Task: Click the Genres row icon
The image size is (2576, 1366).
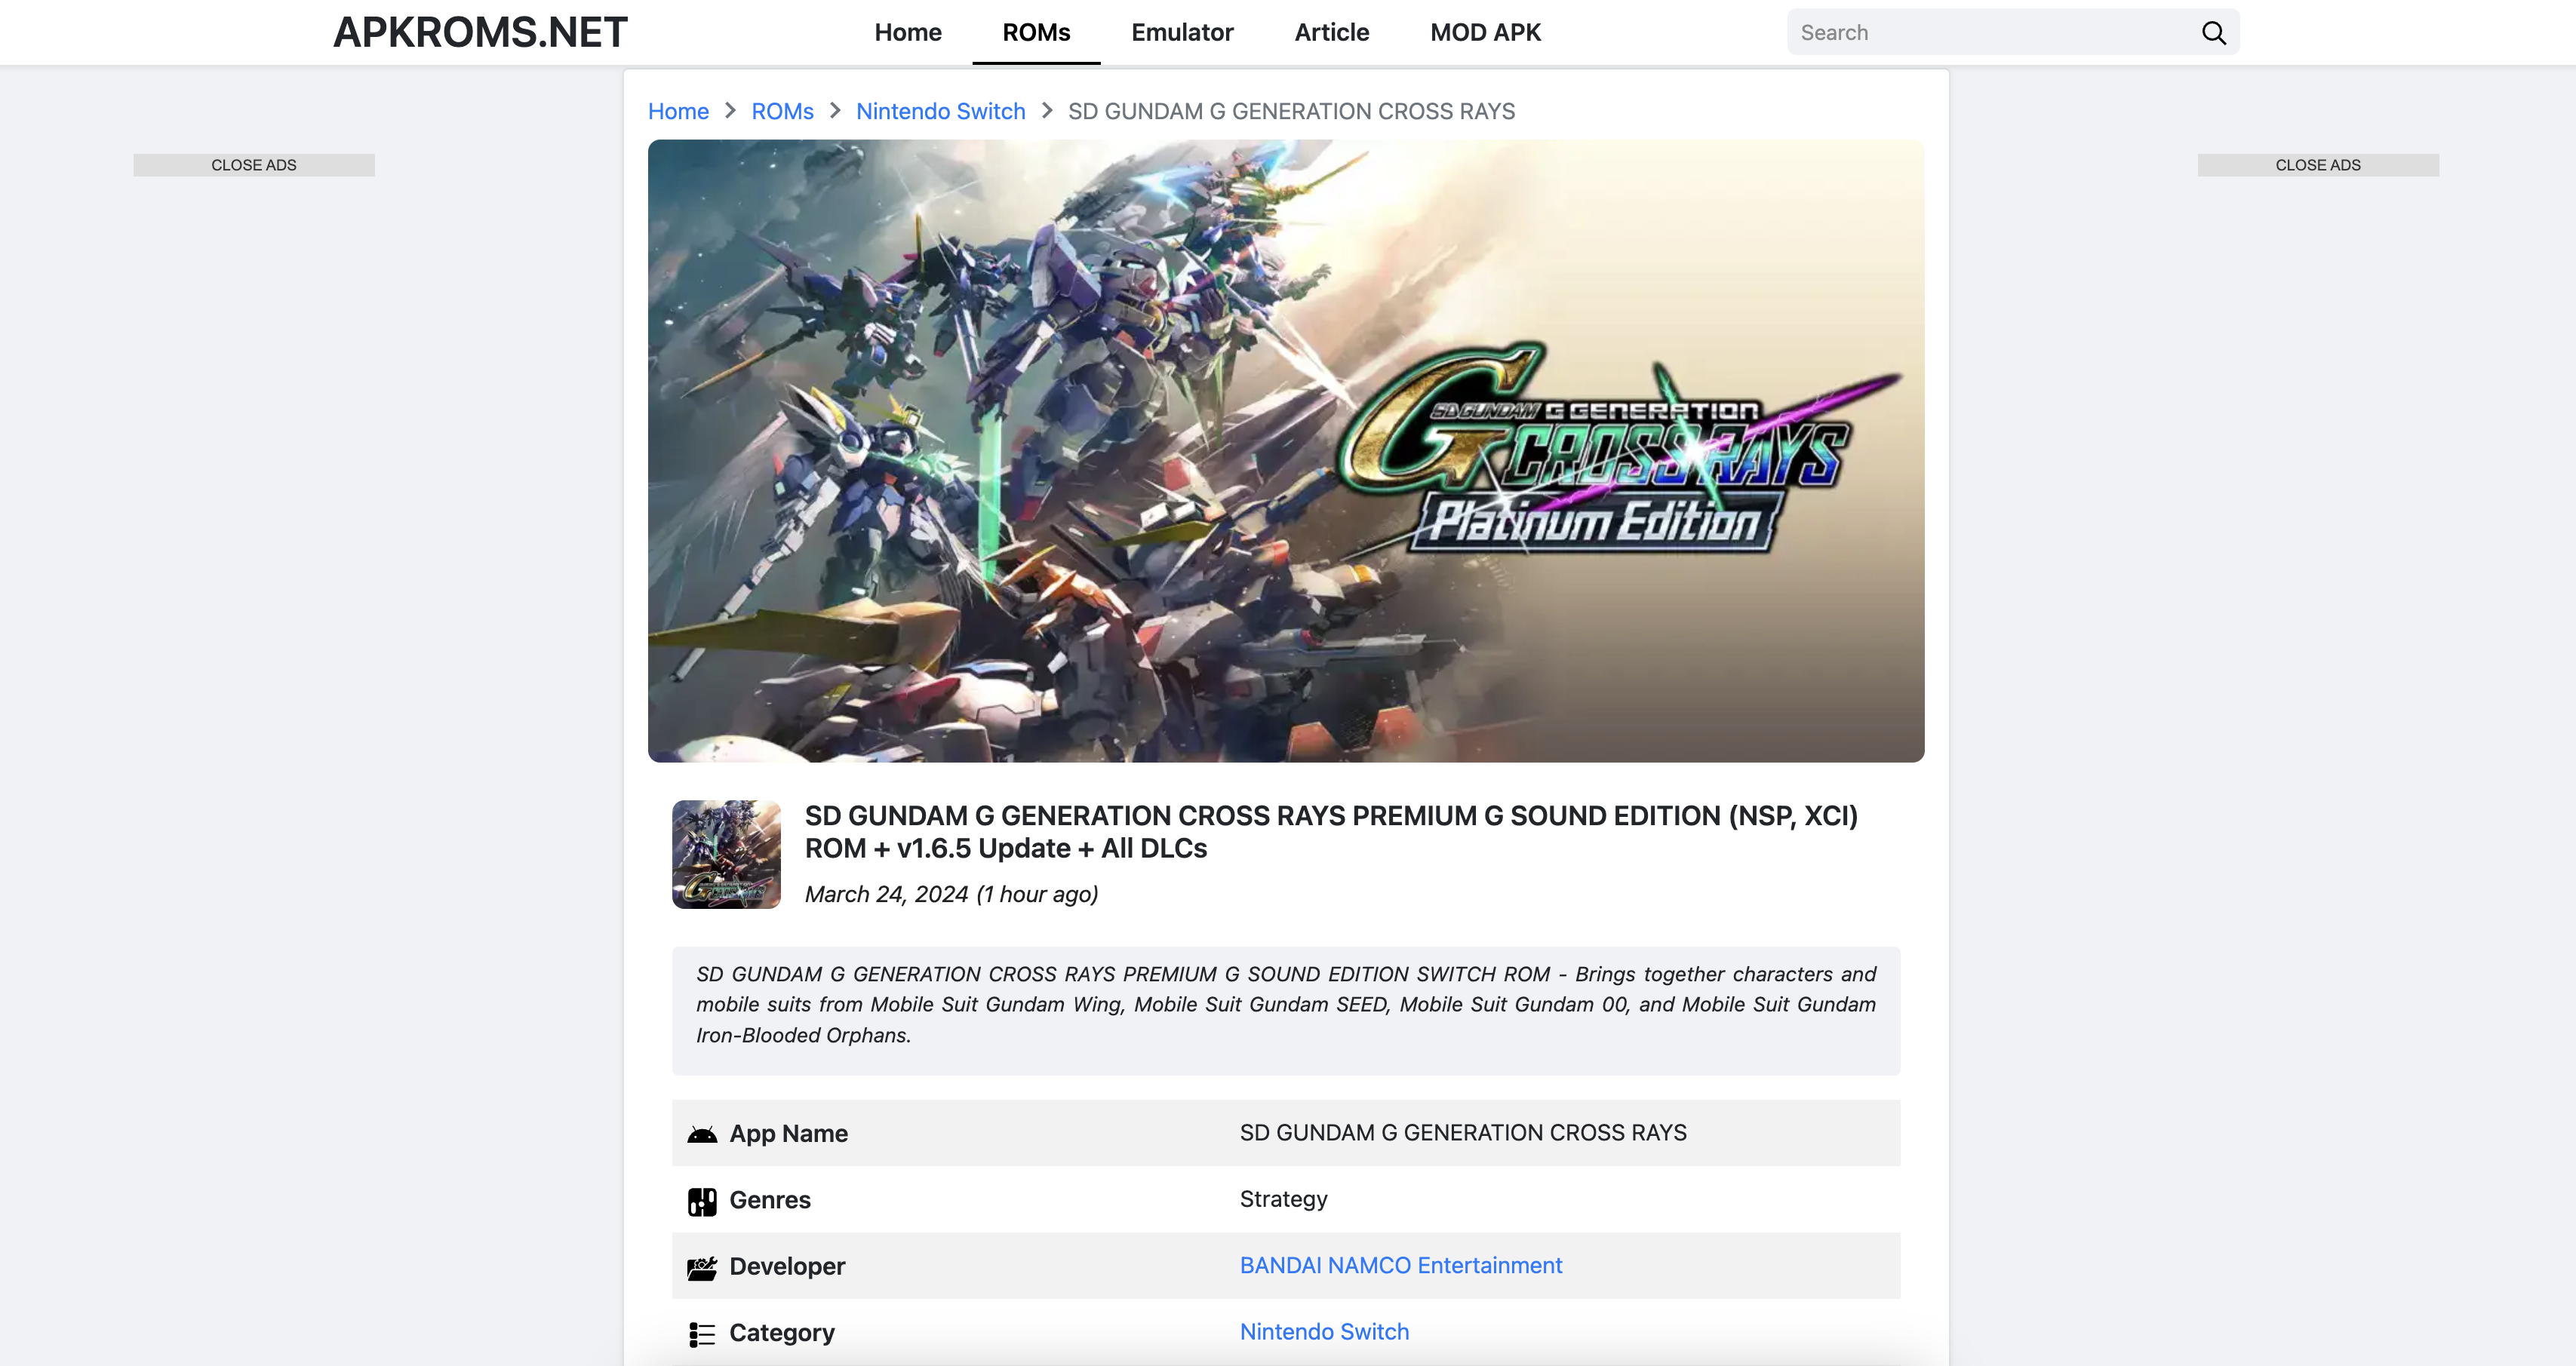Action: pos(702,1201)
